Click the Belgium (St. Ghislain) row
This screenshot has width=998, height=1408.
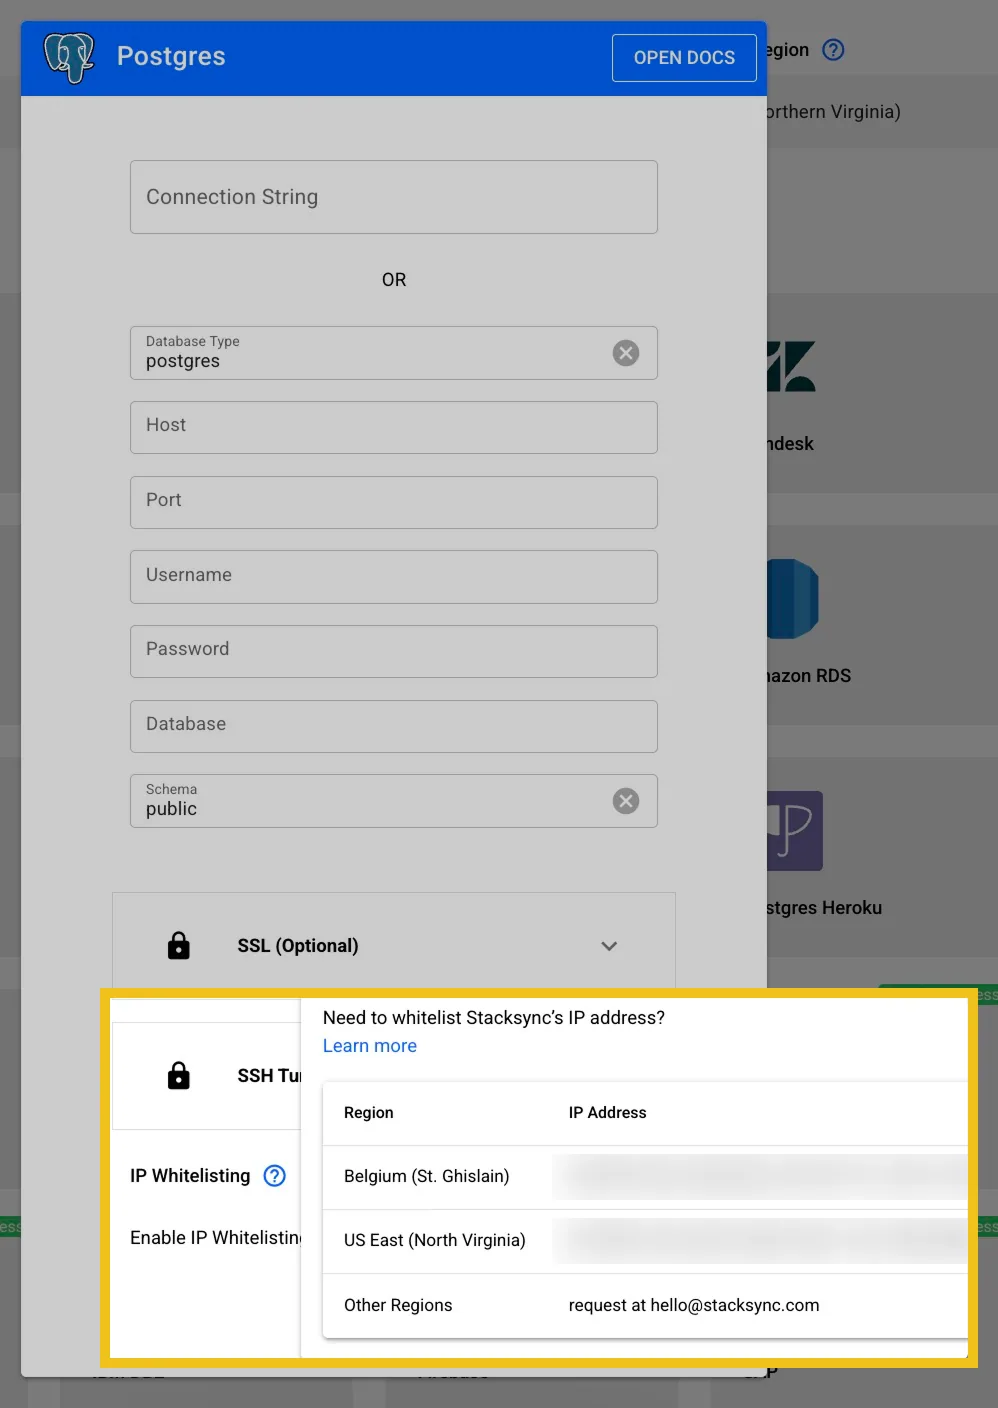(x=645, y=1177)
